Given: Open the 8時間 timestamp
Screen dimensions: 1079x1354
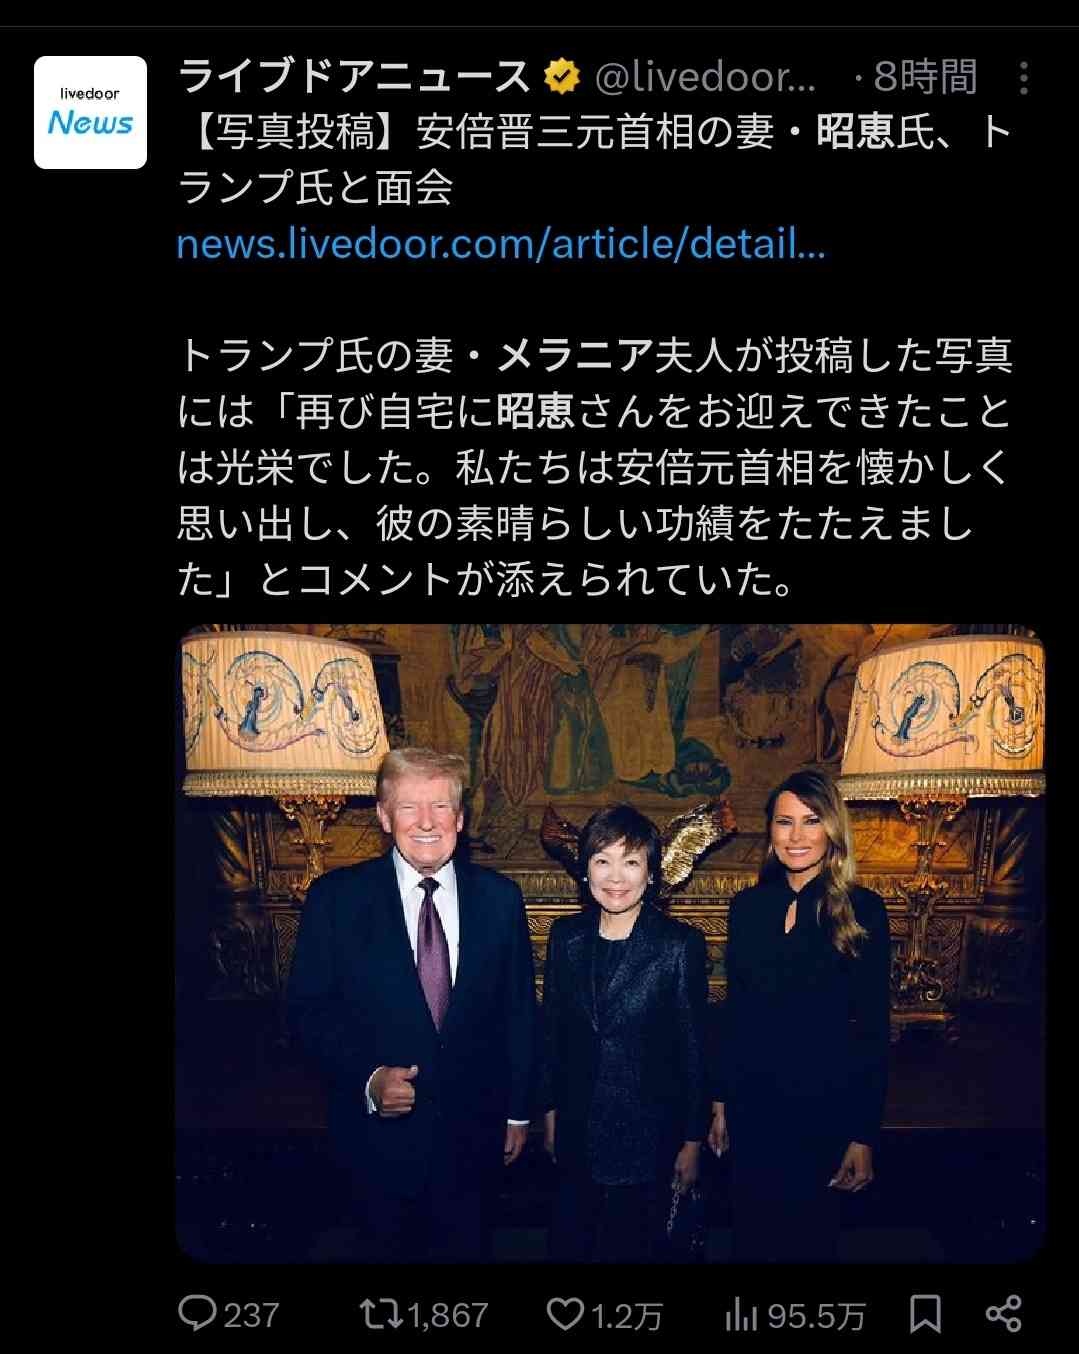Looking at the screenshot, I should point(925,77).
